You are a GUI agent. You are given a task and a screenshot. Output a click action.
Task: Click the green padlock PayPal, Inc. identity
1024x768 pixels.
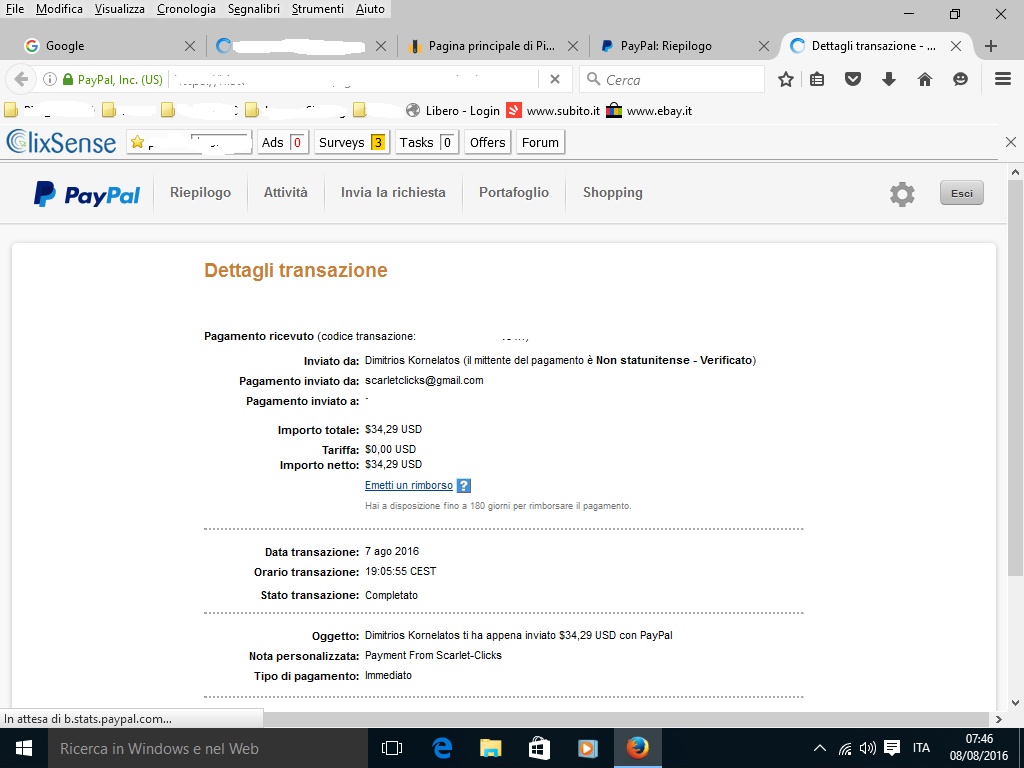coord(113,80)
